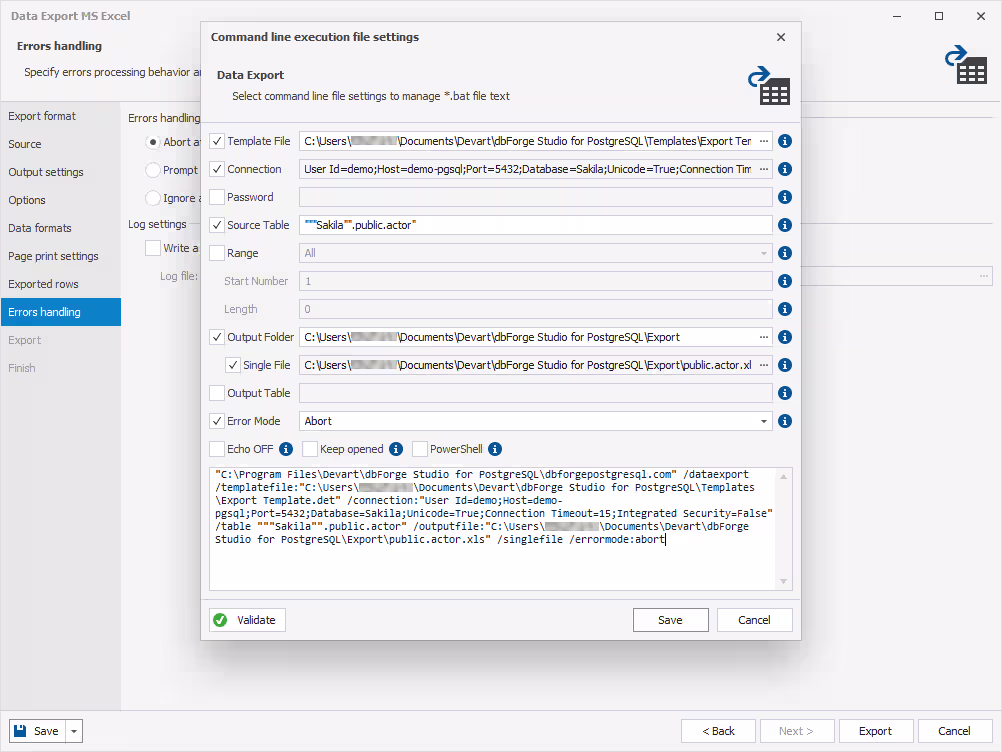Toggle Write log checkbox in Log settings

click(x=153, y=248)
